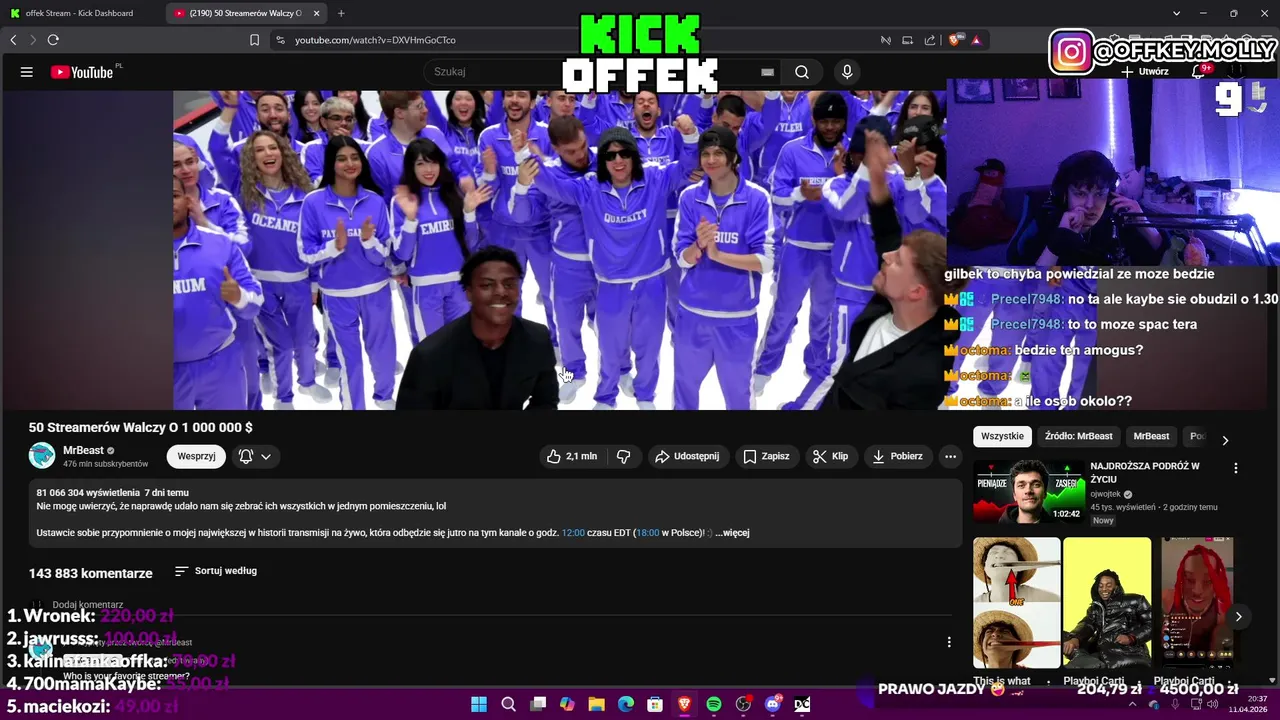Jump to the 12:00 timestamp link
The height and width of the screenshot is (720, 1280).
point(574,533)
